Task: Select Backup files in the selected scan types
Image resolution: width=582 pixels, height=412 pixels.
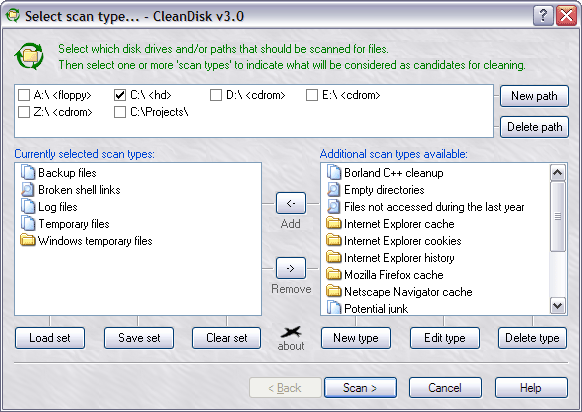Action: (67, 173)
